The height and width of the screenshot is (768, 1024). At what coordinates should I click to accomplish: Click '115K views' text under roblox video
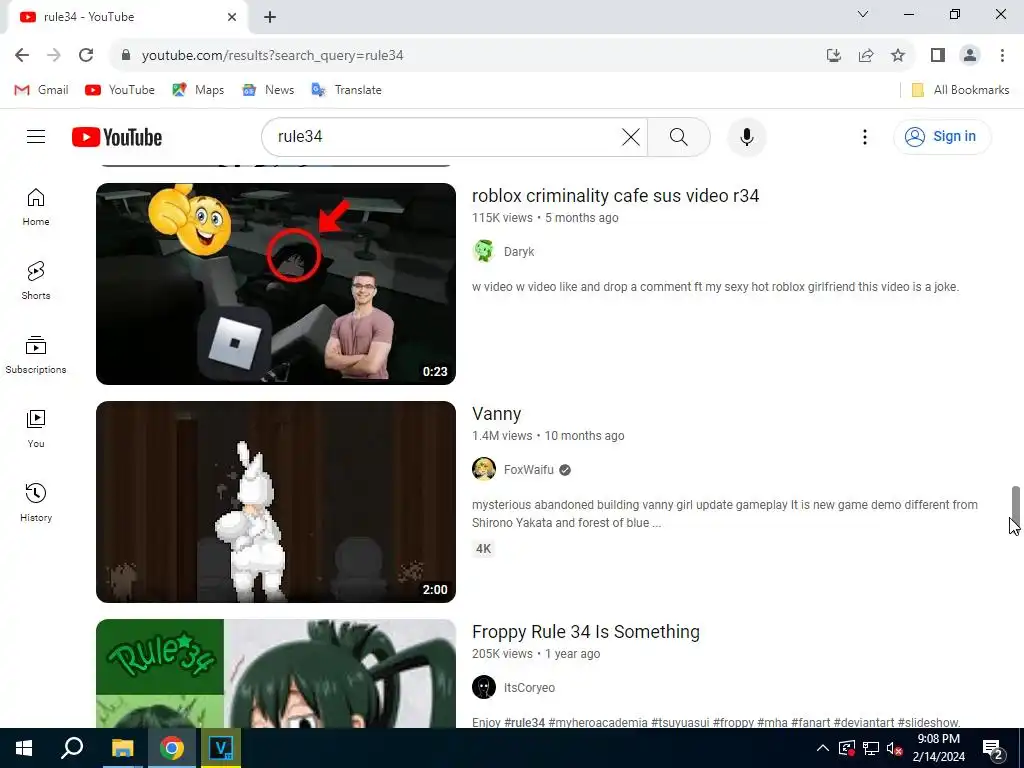click(502, 217)
